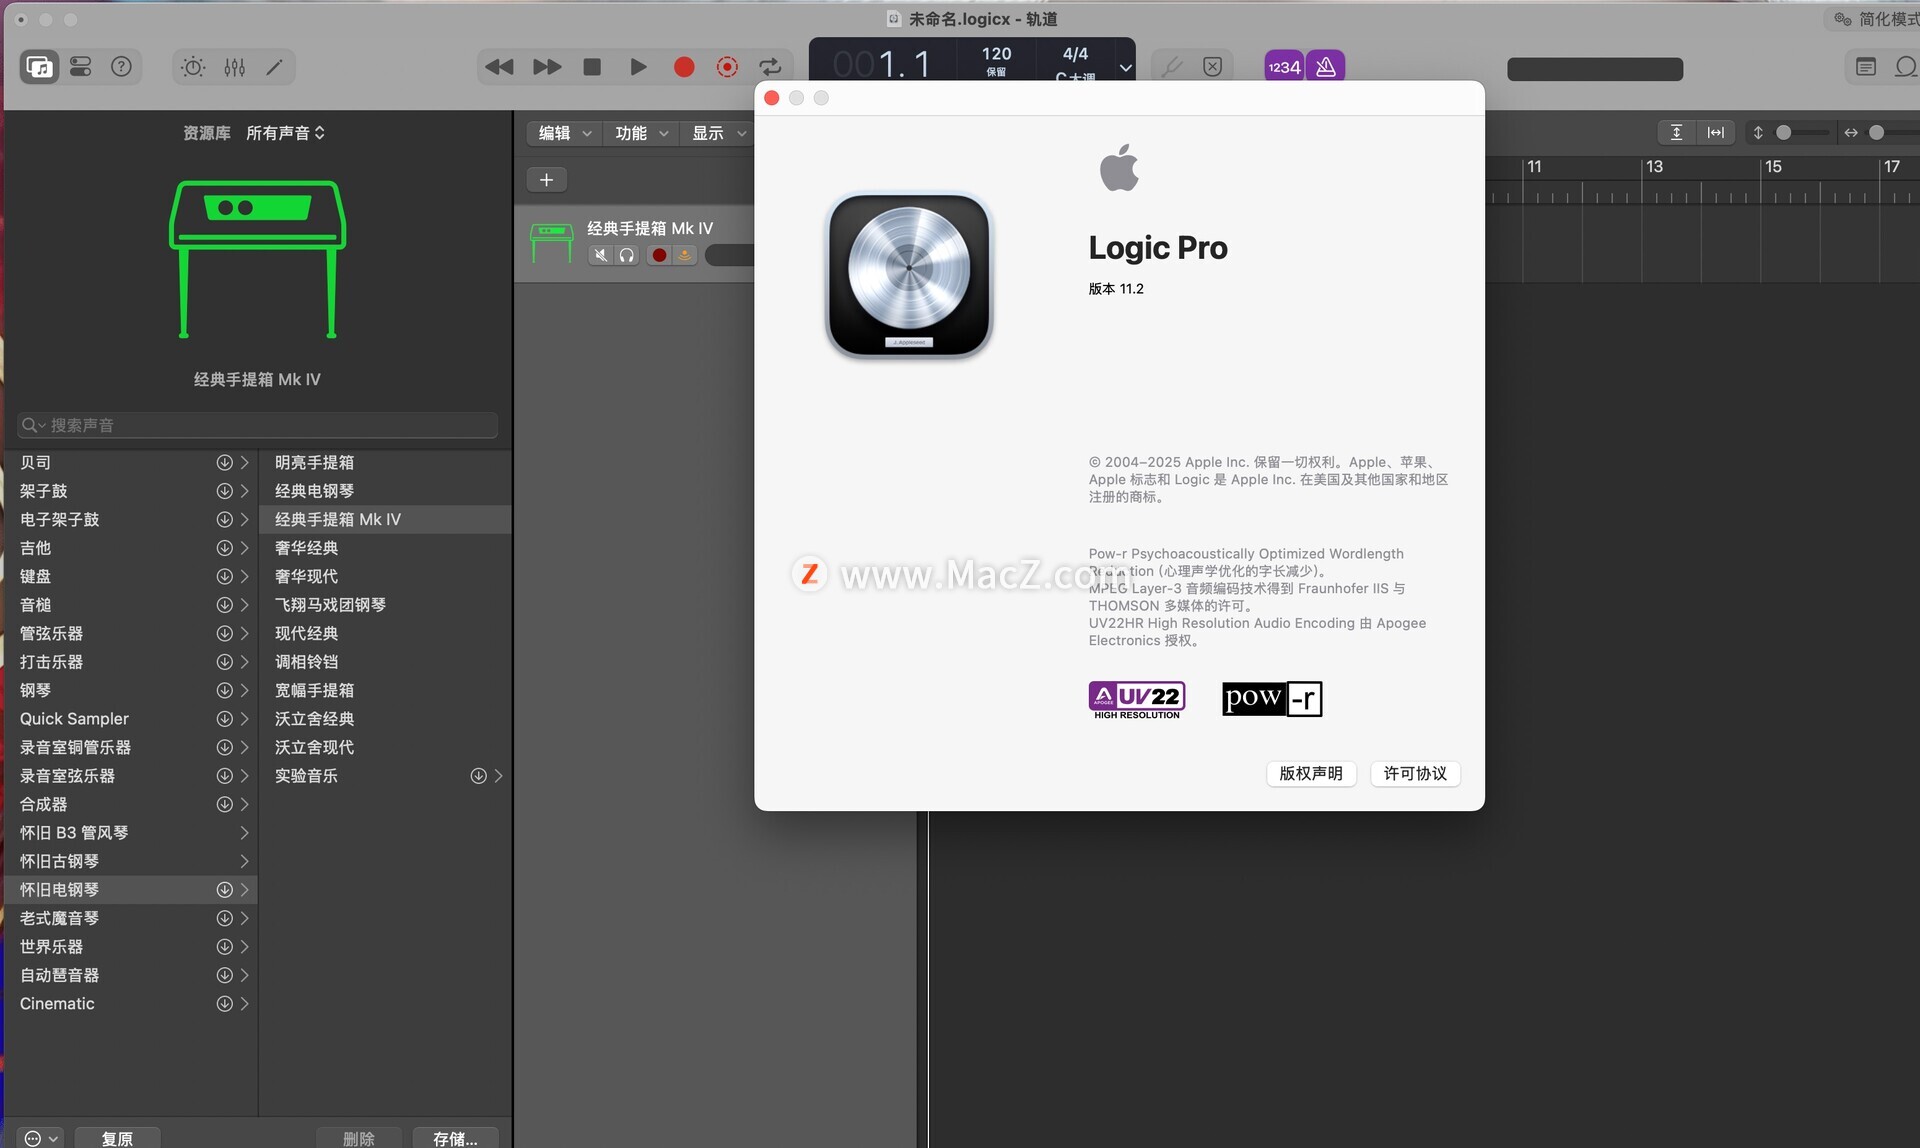Expand the 吉他 category arrow

(244, 548)
